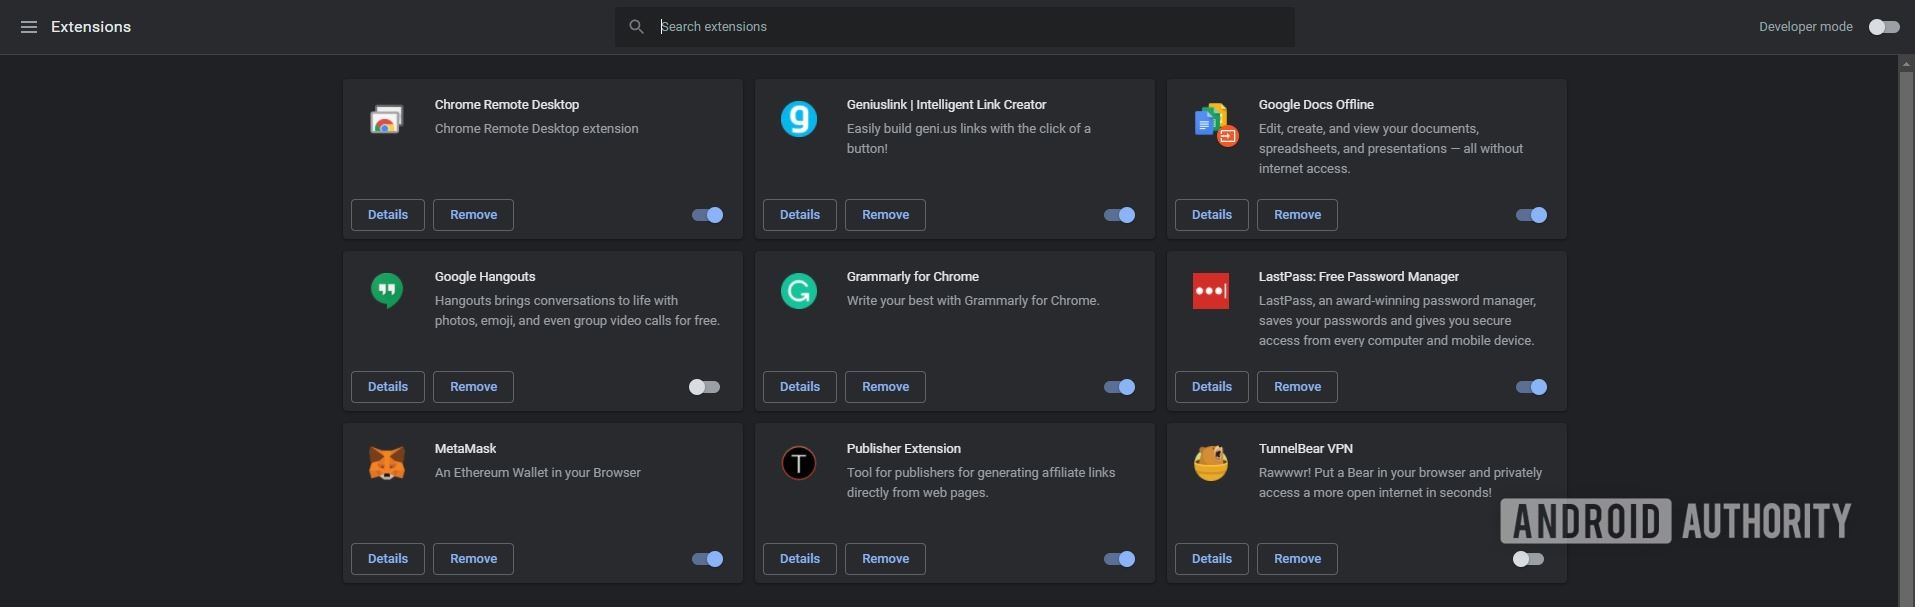Click the Publisher Extension icon

click(x=799, y=463)
